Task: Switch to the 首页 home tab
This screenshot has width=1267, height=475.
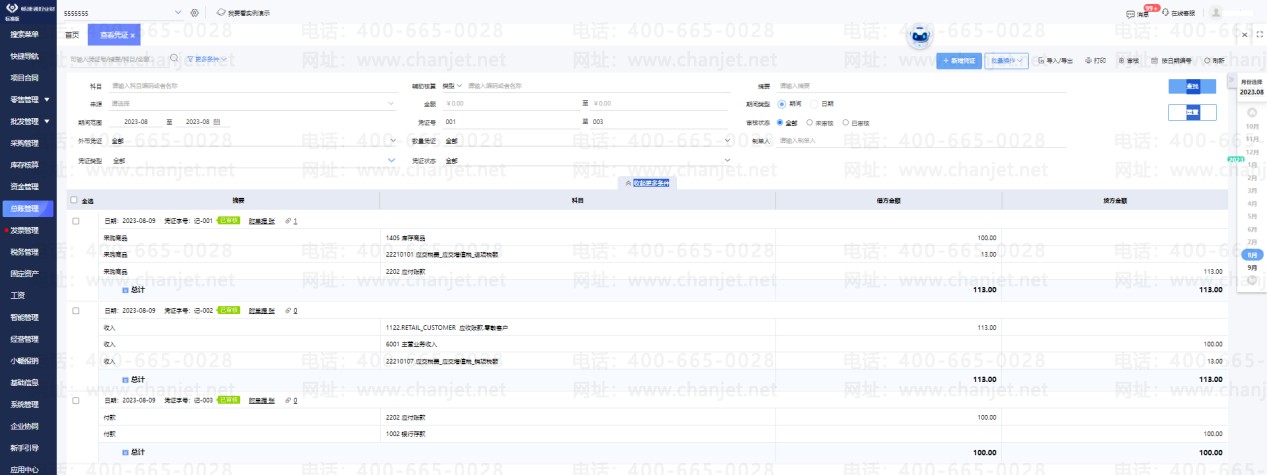Action: click(71, 35)
